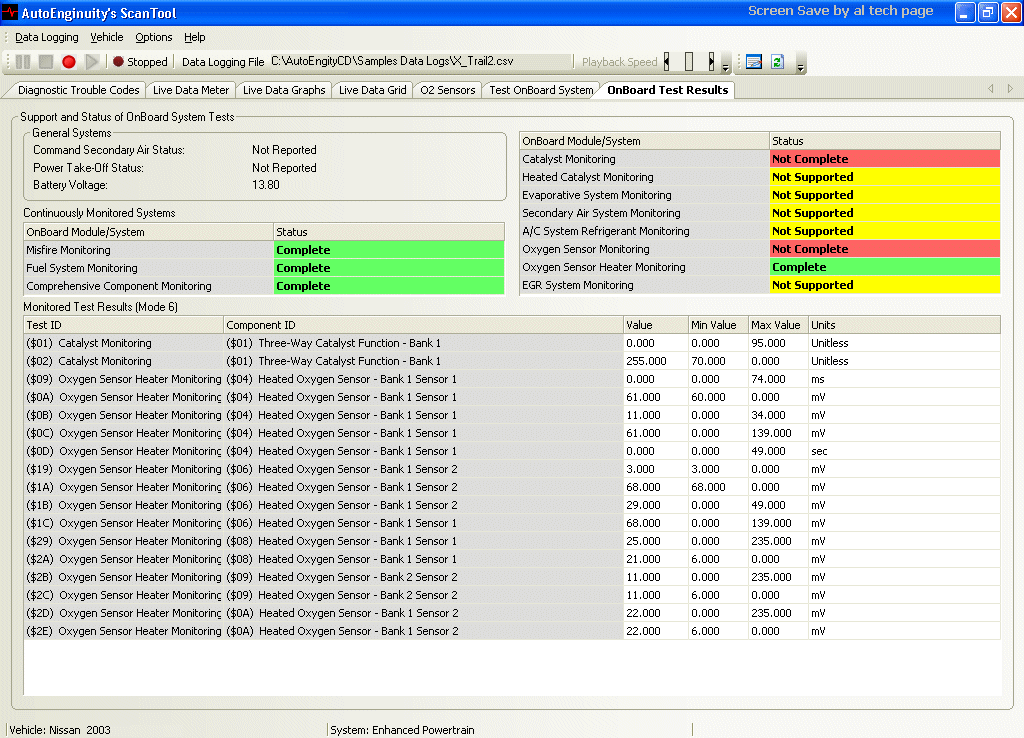This screenshot has height=738, width=1024.
Task: Open the Vehicle menu
Action: [x=107, y=37]
